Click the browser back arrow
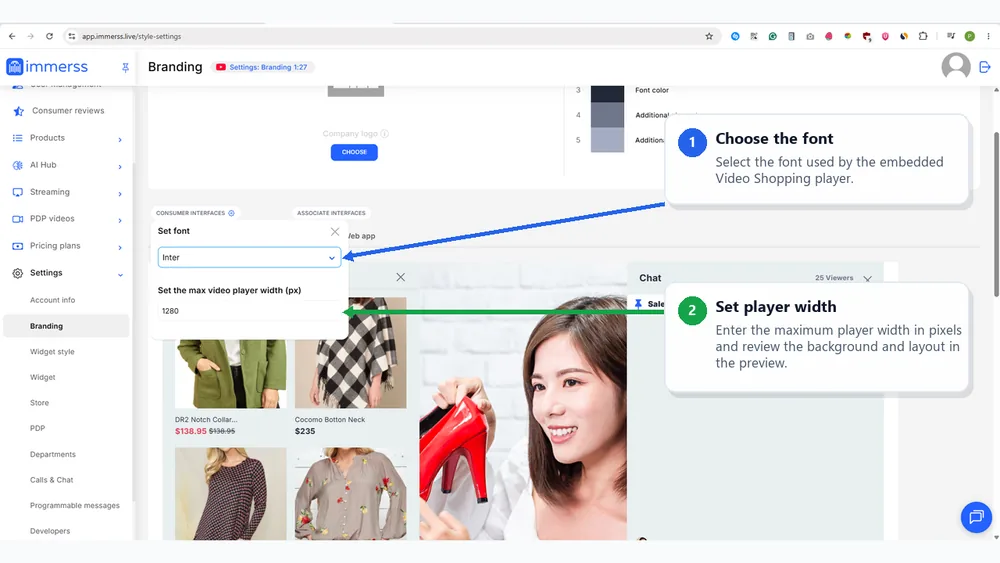The image size is (1000, 563). pos(12,36)
